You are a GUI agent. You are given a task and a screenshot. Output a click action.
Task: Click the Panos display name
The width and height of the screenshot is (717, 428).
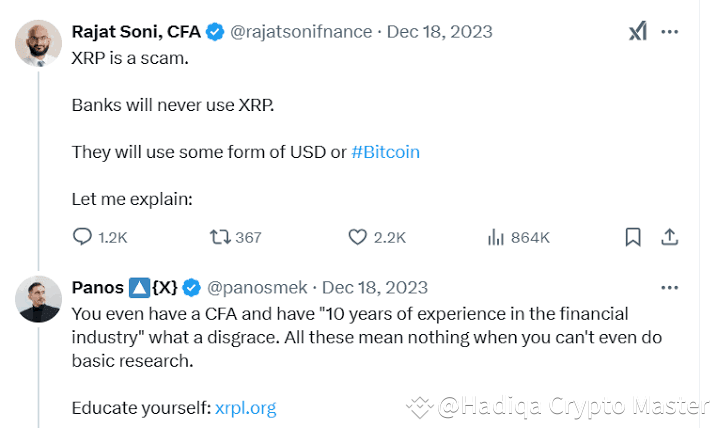(97, 288)
